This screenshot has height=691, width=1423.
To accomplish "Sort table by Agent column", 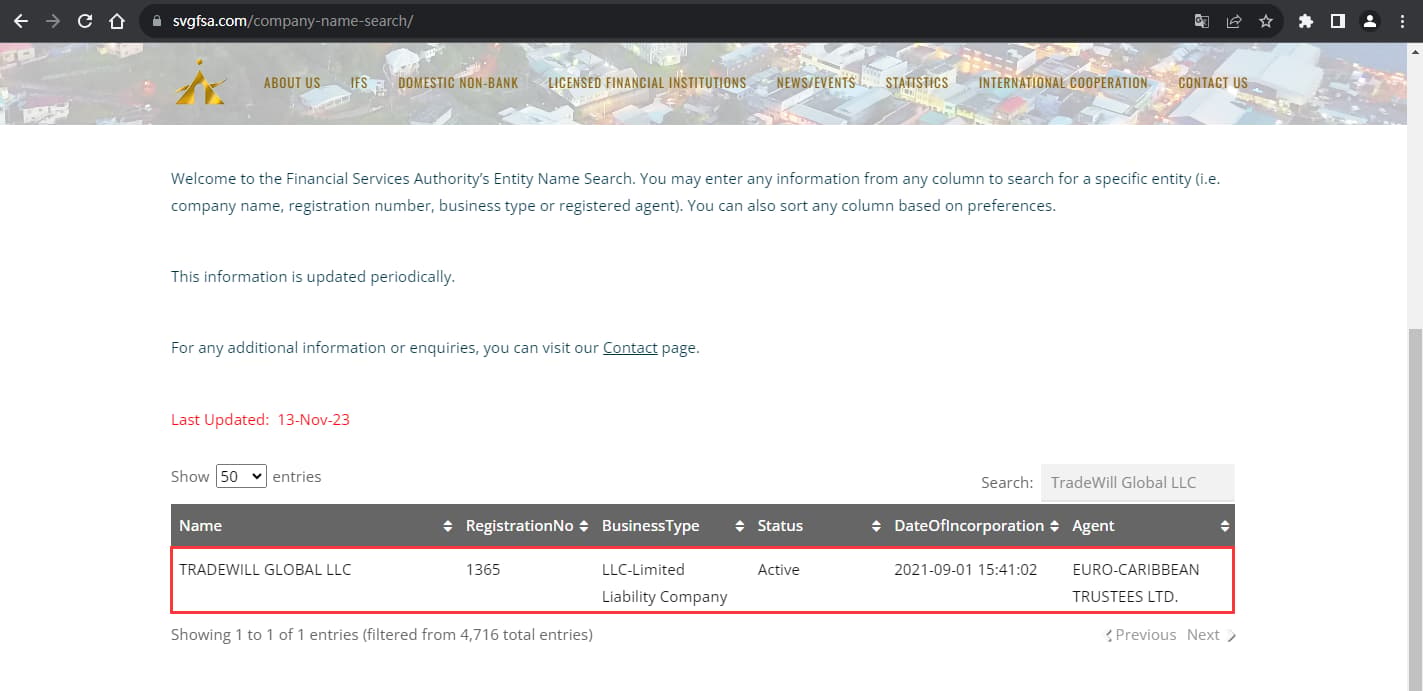I will coord(1149,525).
